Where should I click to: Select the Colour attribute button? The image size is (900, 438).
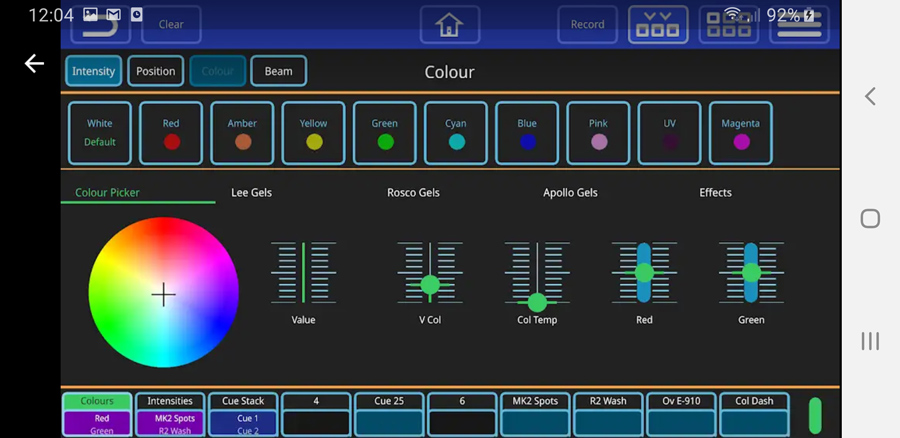point(218,71)
